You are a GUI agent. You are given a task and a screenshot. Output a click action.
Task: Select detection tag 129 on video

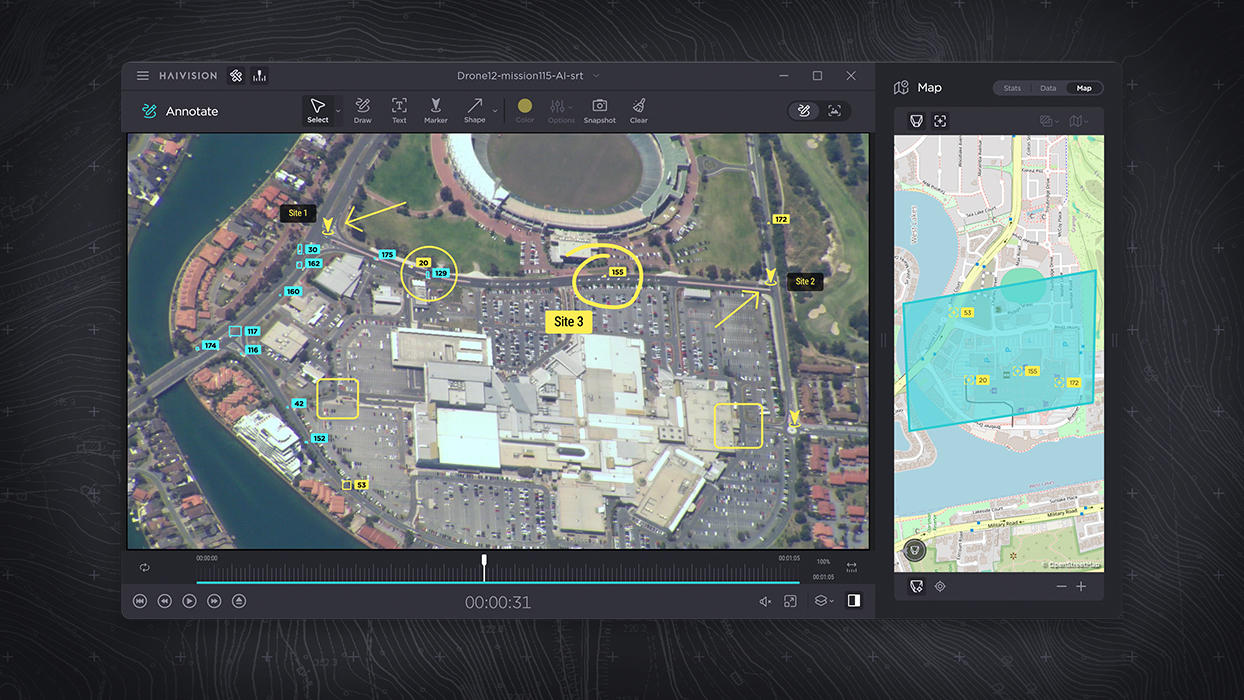(x=439, y=273)
